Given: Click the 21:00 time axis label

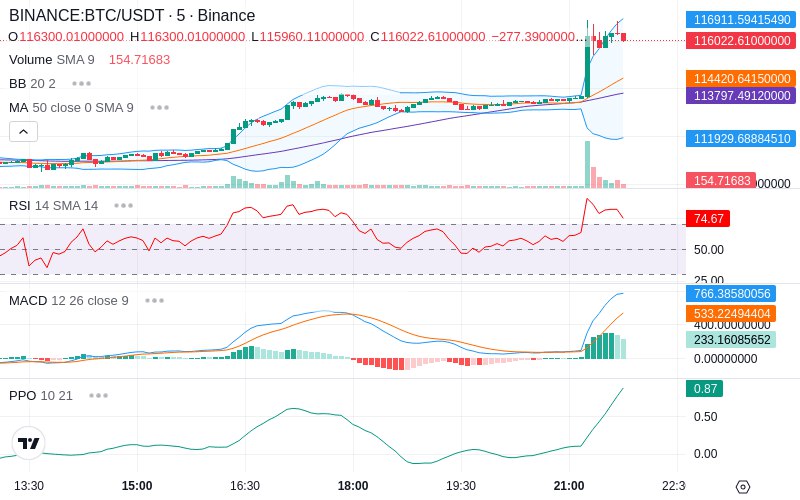Looking at the screenshot, I should [x=569, y=486].
